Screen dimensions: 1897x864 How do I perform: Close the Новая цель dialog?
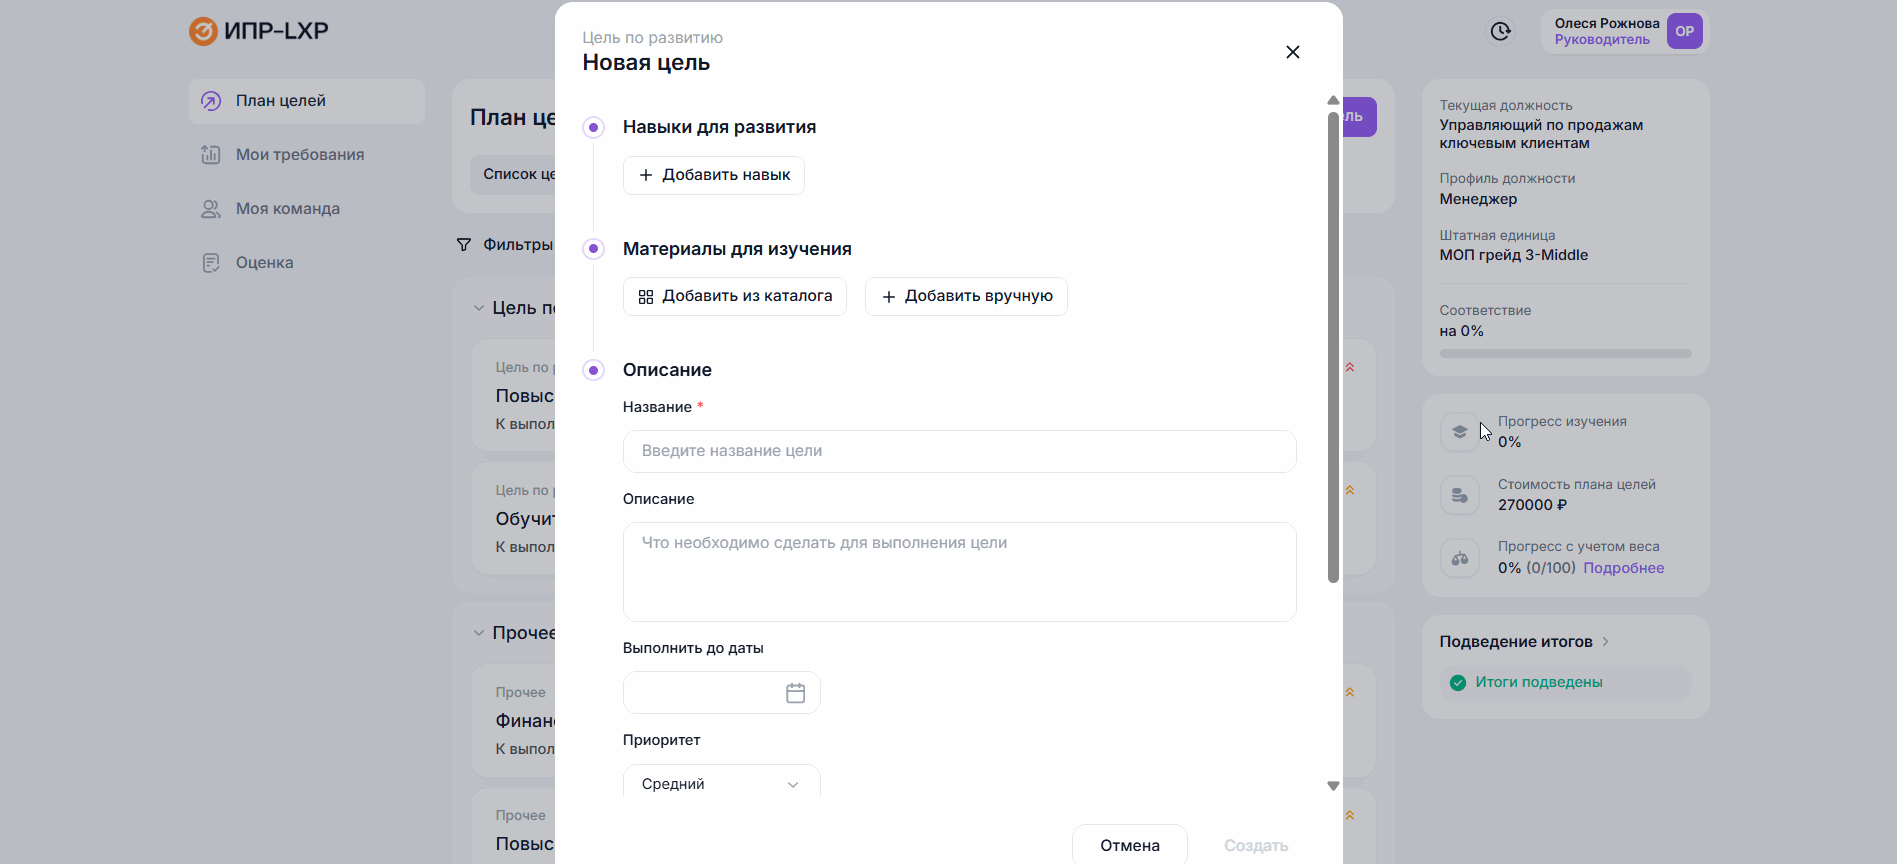[1292, 52]
